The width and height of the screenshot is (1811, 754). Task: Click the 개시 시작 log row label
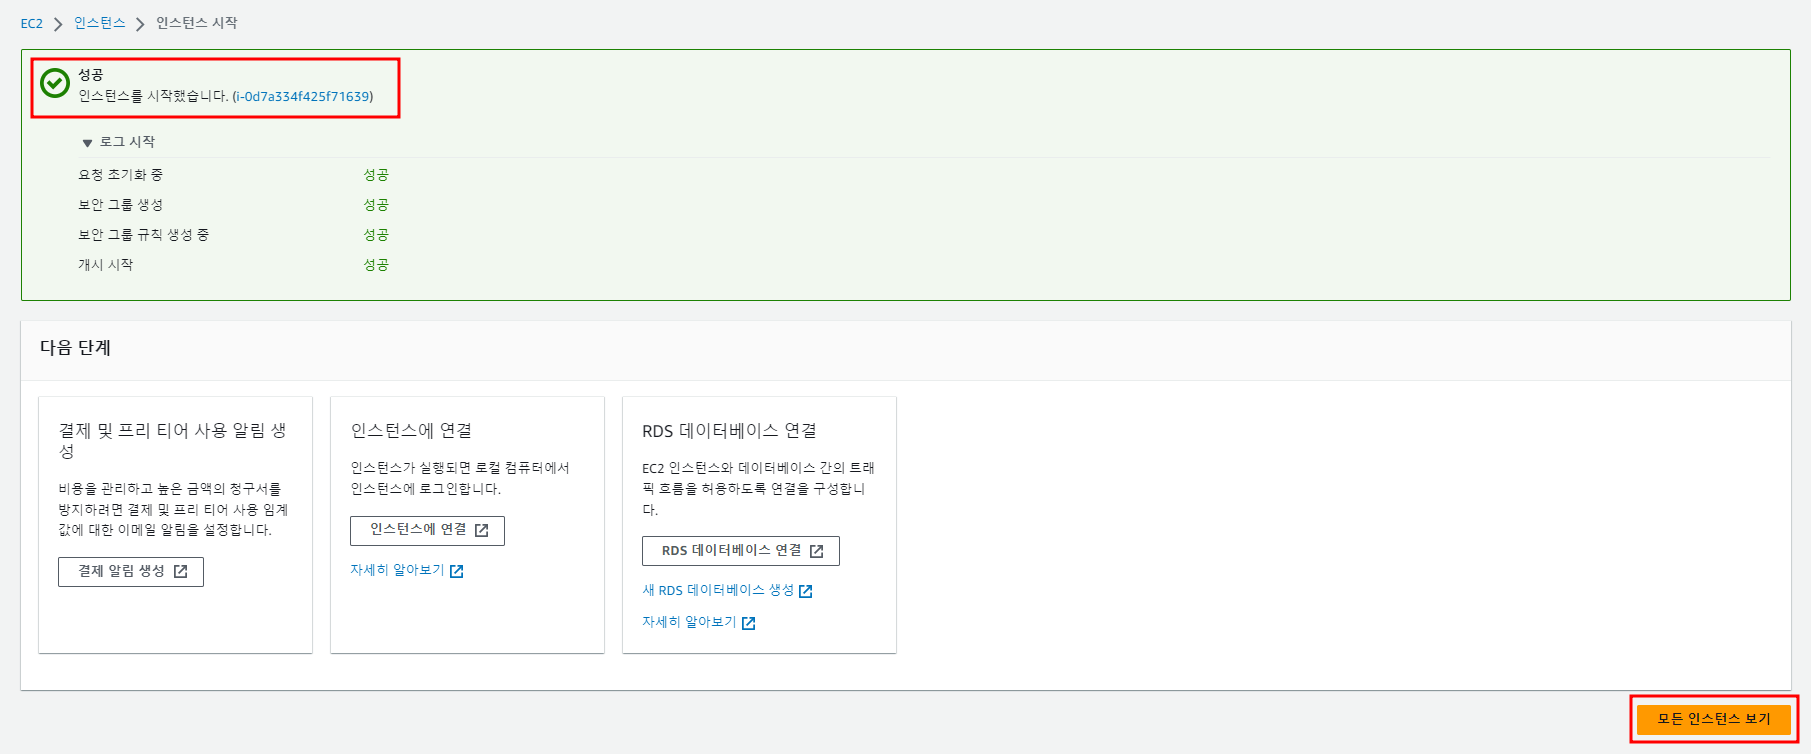click(106, 265)
